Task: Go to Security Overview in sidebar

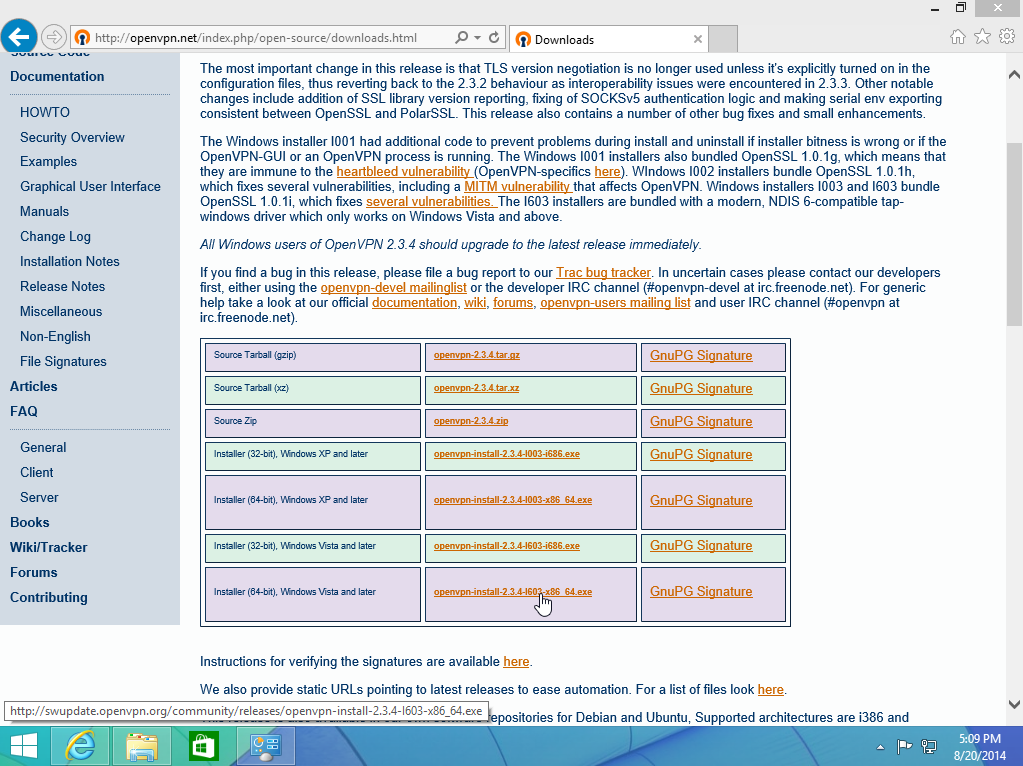Action: pyautogui.click(x=72, y=138)
